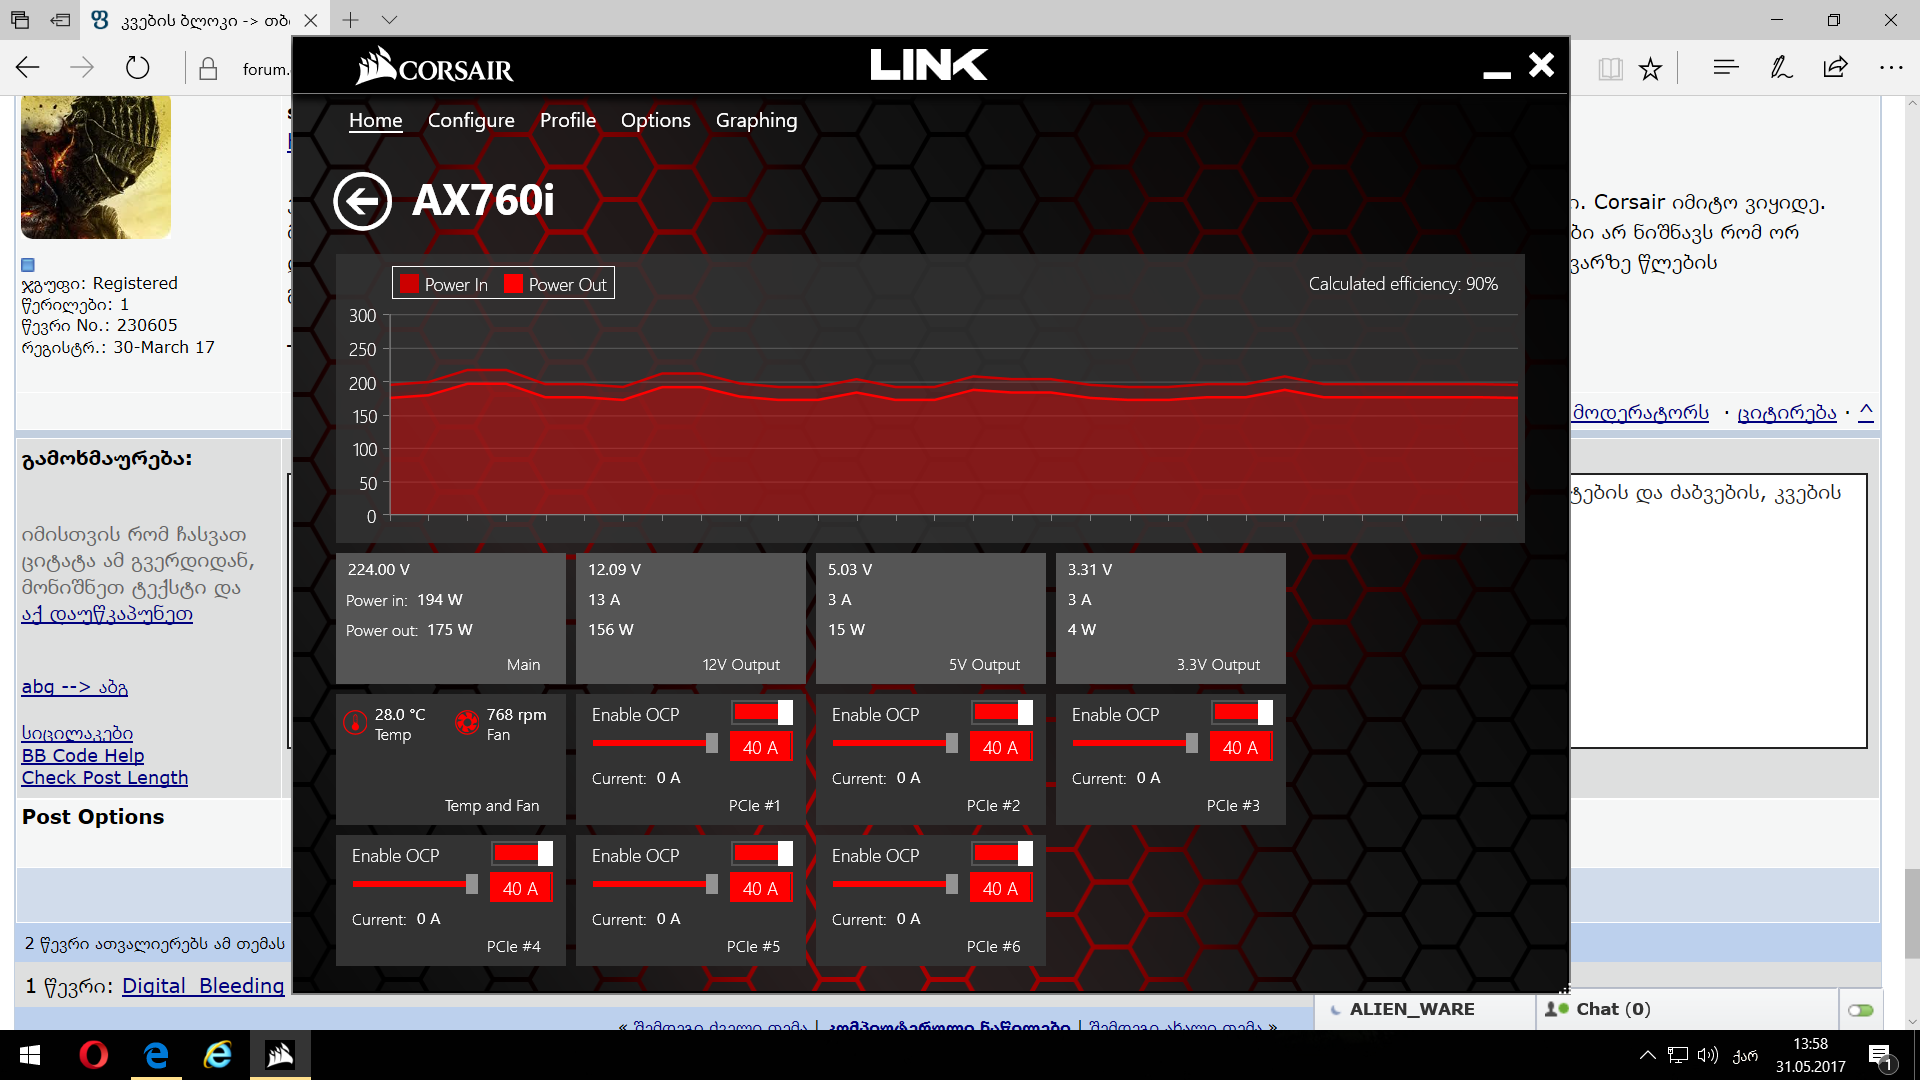Image resolution: width=1920 pixels, height=1080 pixels.
Task: Open the Corsair Link taskbar icon
Action: 280,1055
